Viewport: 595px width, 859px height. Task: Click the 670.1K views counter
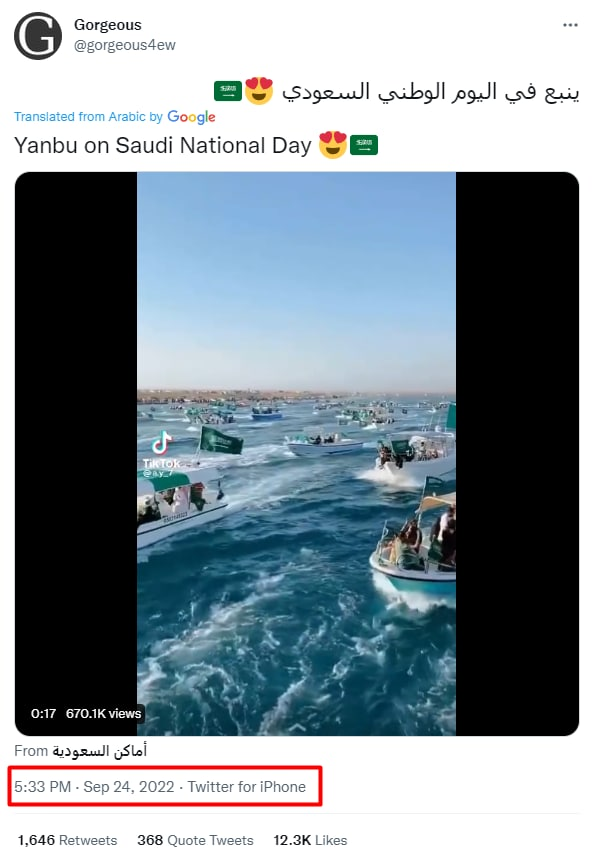pos(104,713)
